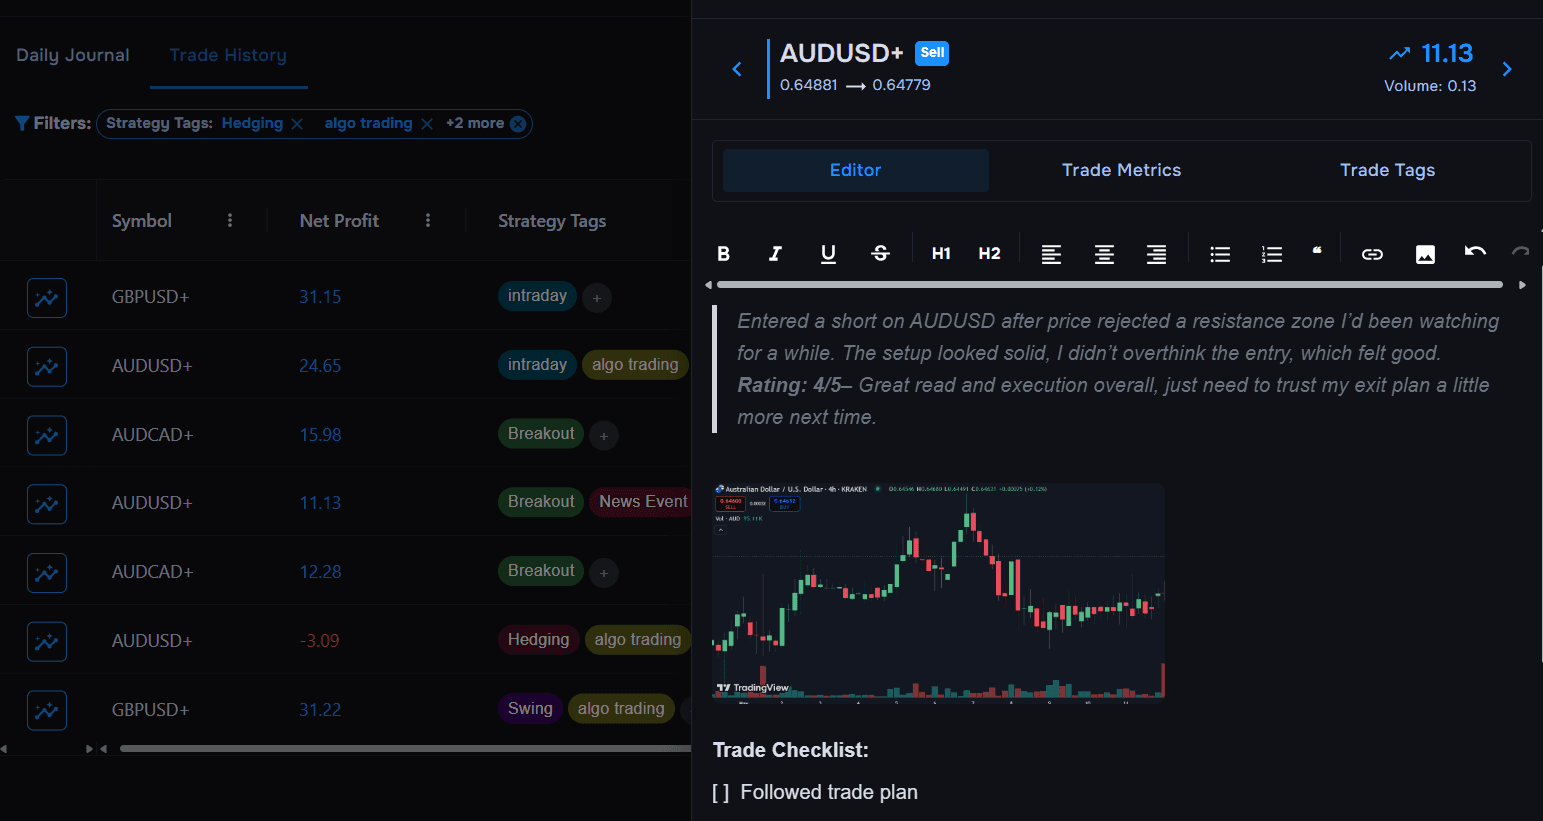The height and width of the screenshot is (821, 1543).
Task: Format text as H1 heading
Action: (x=940, y=254)
